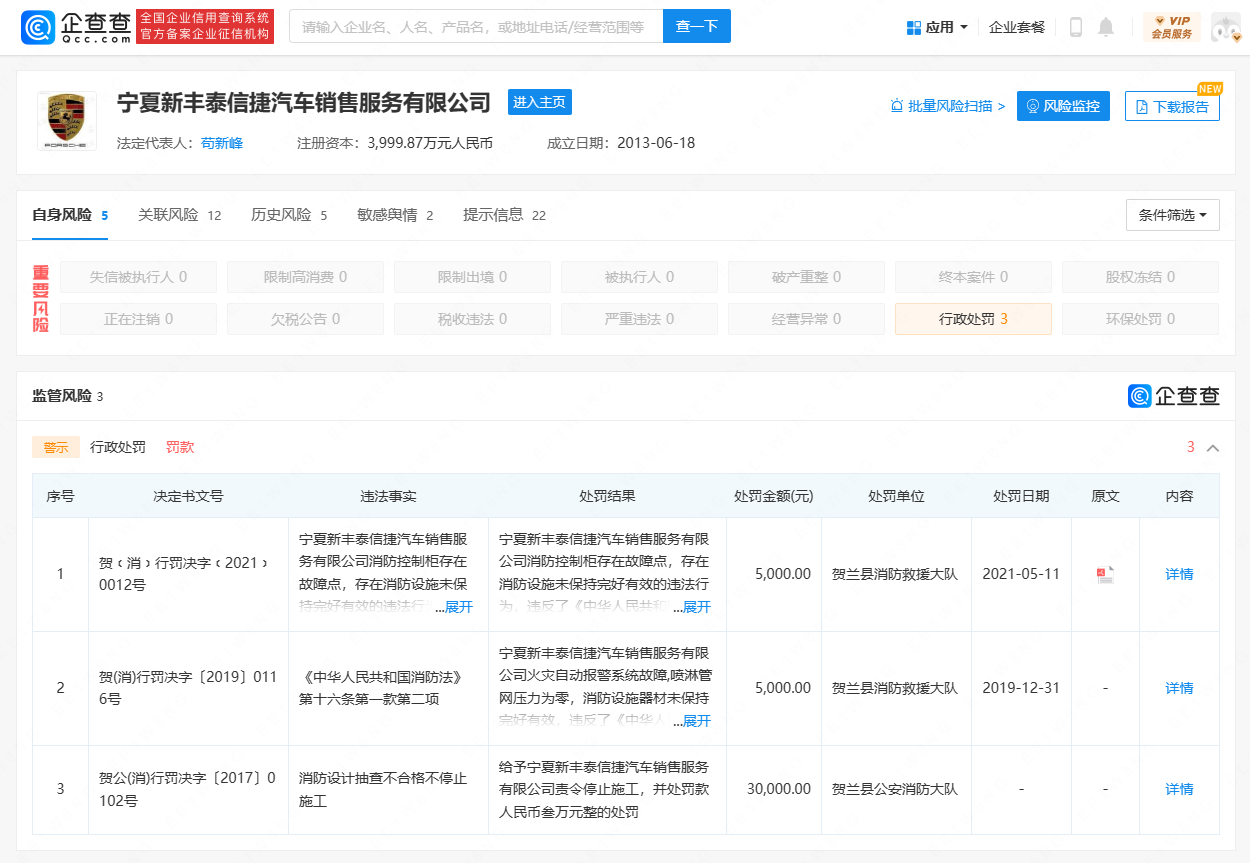Image resolution: width=1250 pixels, height=863 pixels.
Task: Select the 税收违法 0 filter
Action: [472, 319]
